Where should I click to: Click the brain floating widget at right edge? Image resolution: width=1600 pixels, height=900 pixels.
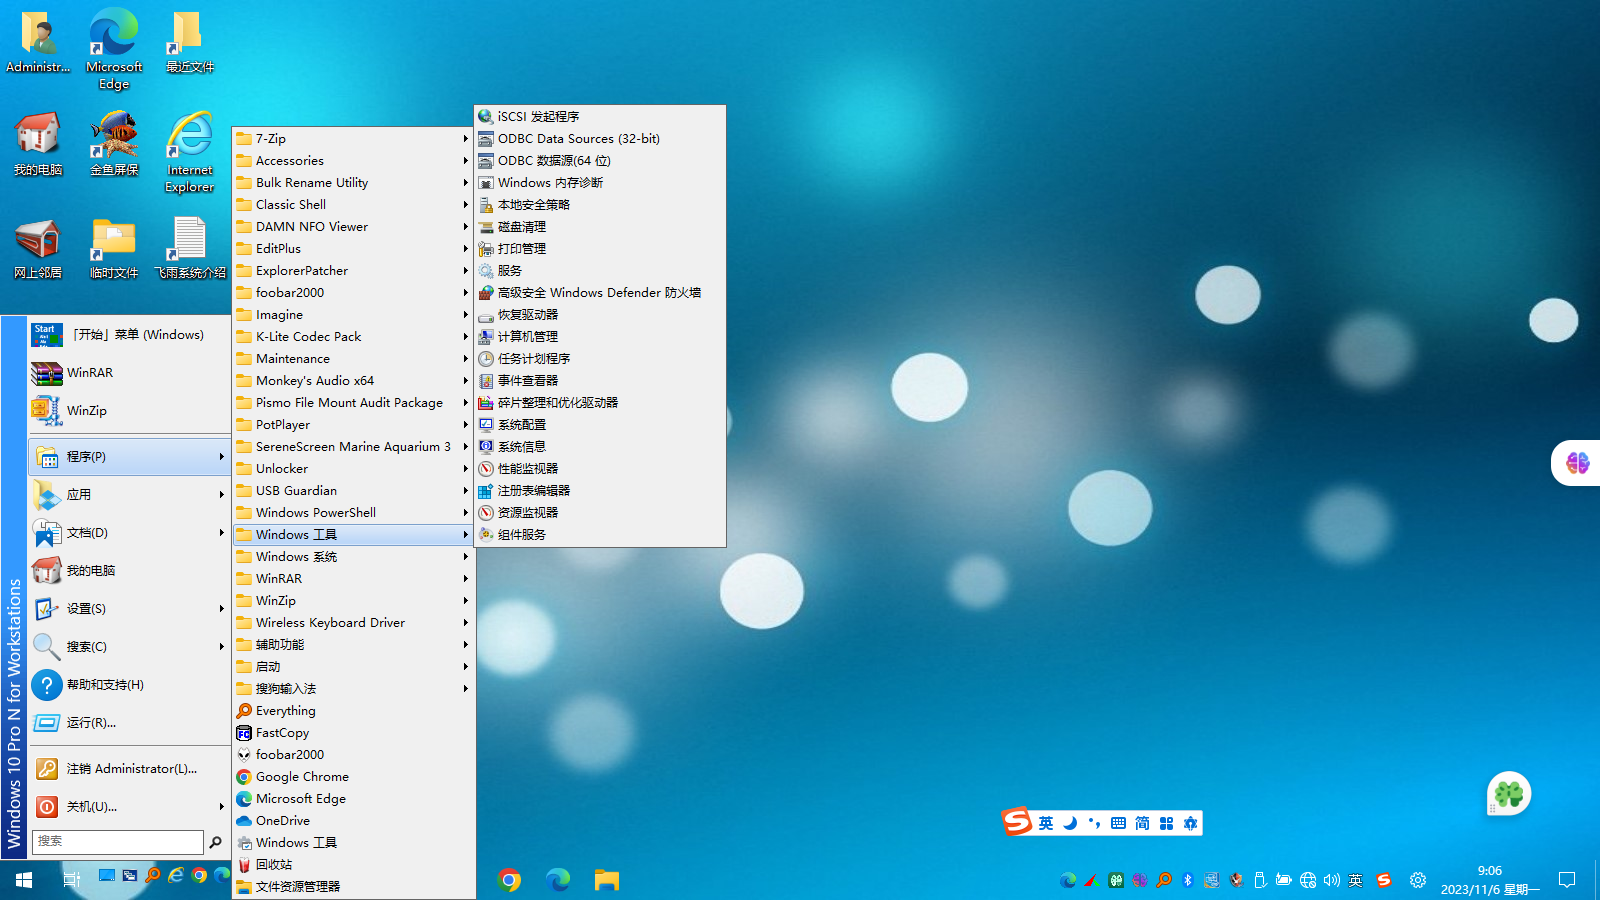point(1578,463)
